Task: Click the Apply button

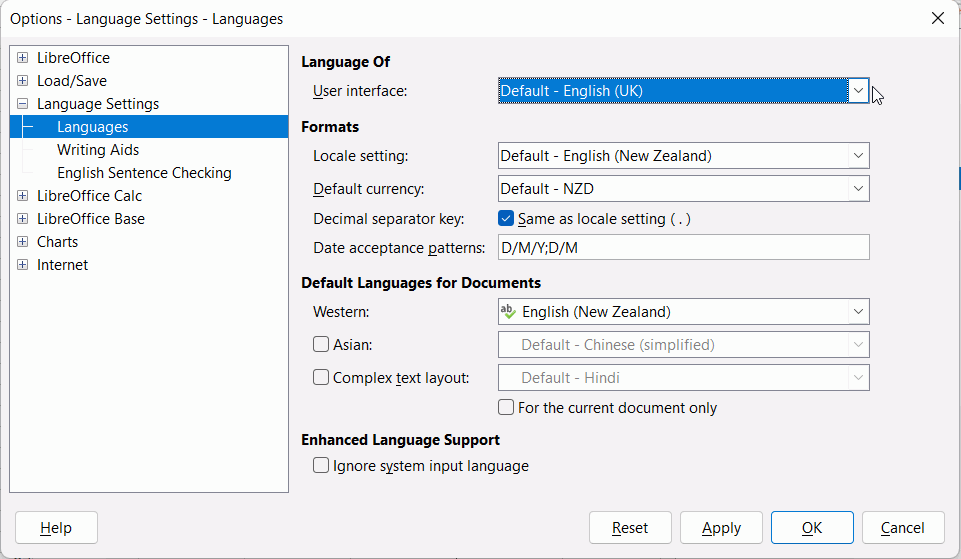Action: pyautogui.click(x=721, y=528)
